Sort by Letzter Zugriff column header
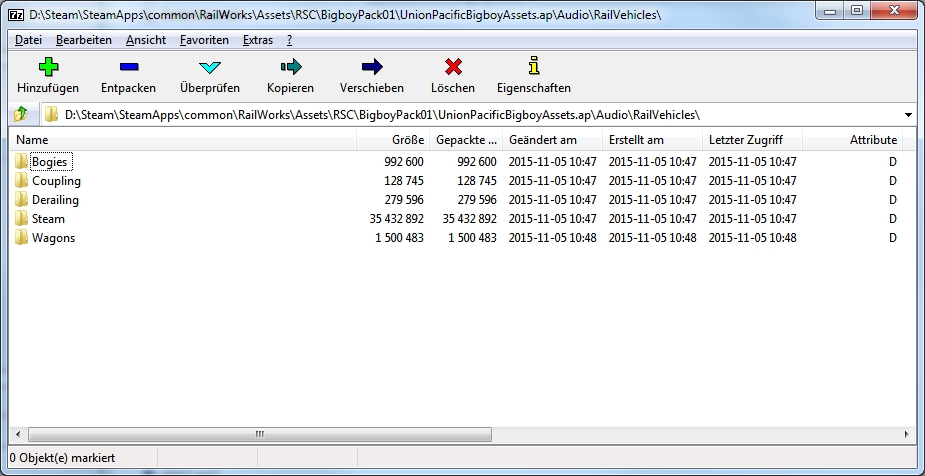This screenshot has width=925, height=476. click(x=752, y=140)
